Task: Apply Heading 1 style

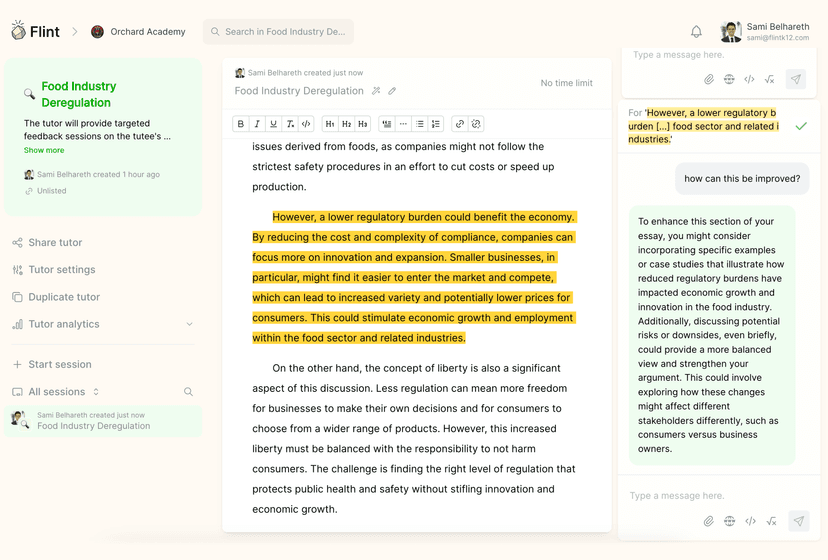Action: [330, 124]
